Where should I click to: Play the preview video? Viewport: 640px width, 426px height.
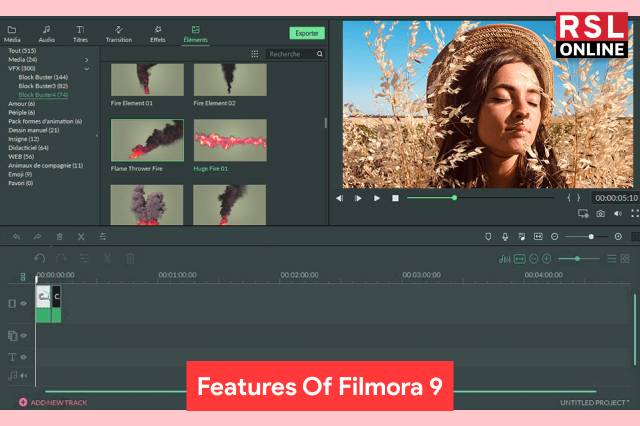(377, 198)
